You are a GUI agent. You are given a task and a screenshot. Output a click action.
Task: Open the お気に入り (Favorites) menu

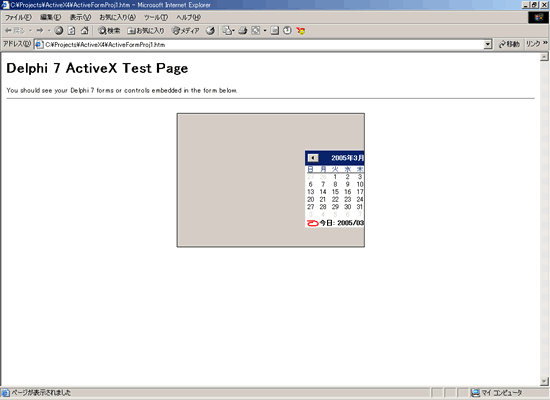pyautogui.click(x=118, y=18)
